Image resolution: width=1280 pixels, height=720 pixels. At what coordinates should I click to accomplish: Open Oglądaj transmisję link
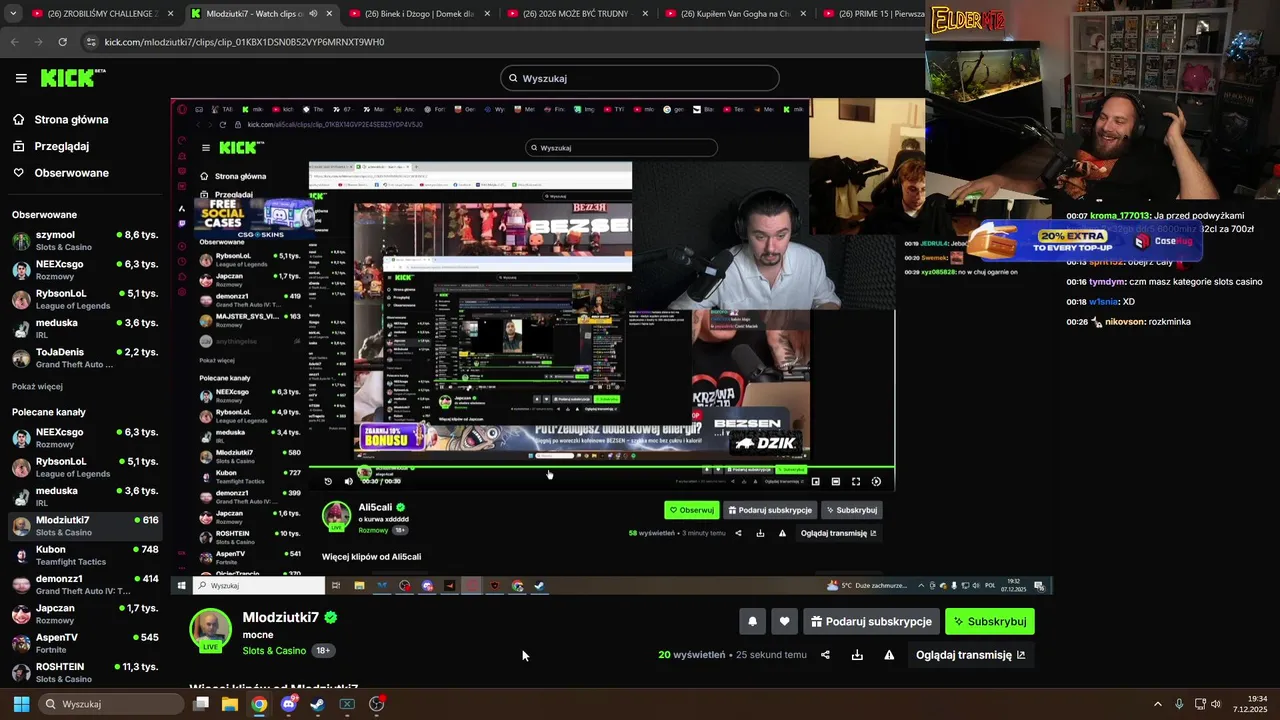pyautogui.click(x=970, y=655)
